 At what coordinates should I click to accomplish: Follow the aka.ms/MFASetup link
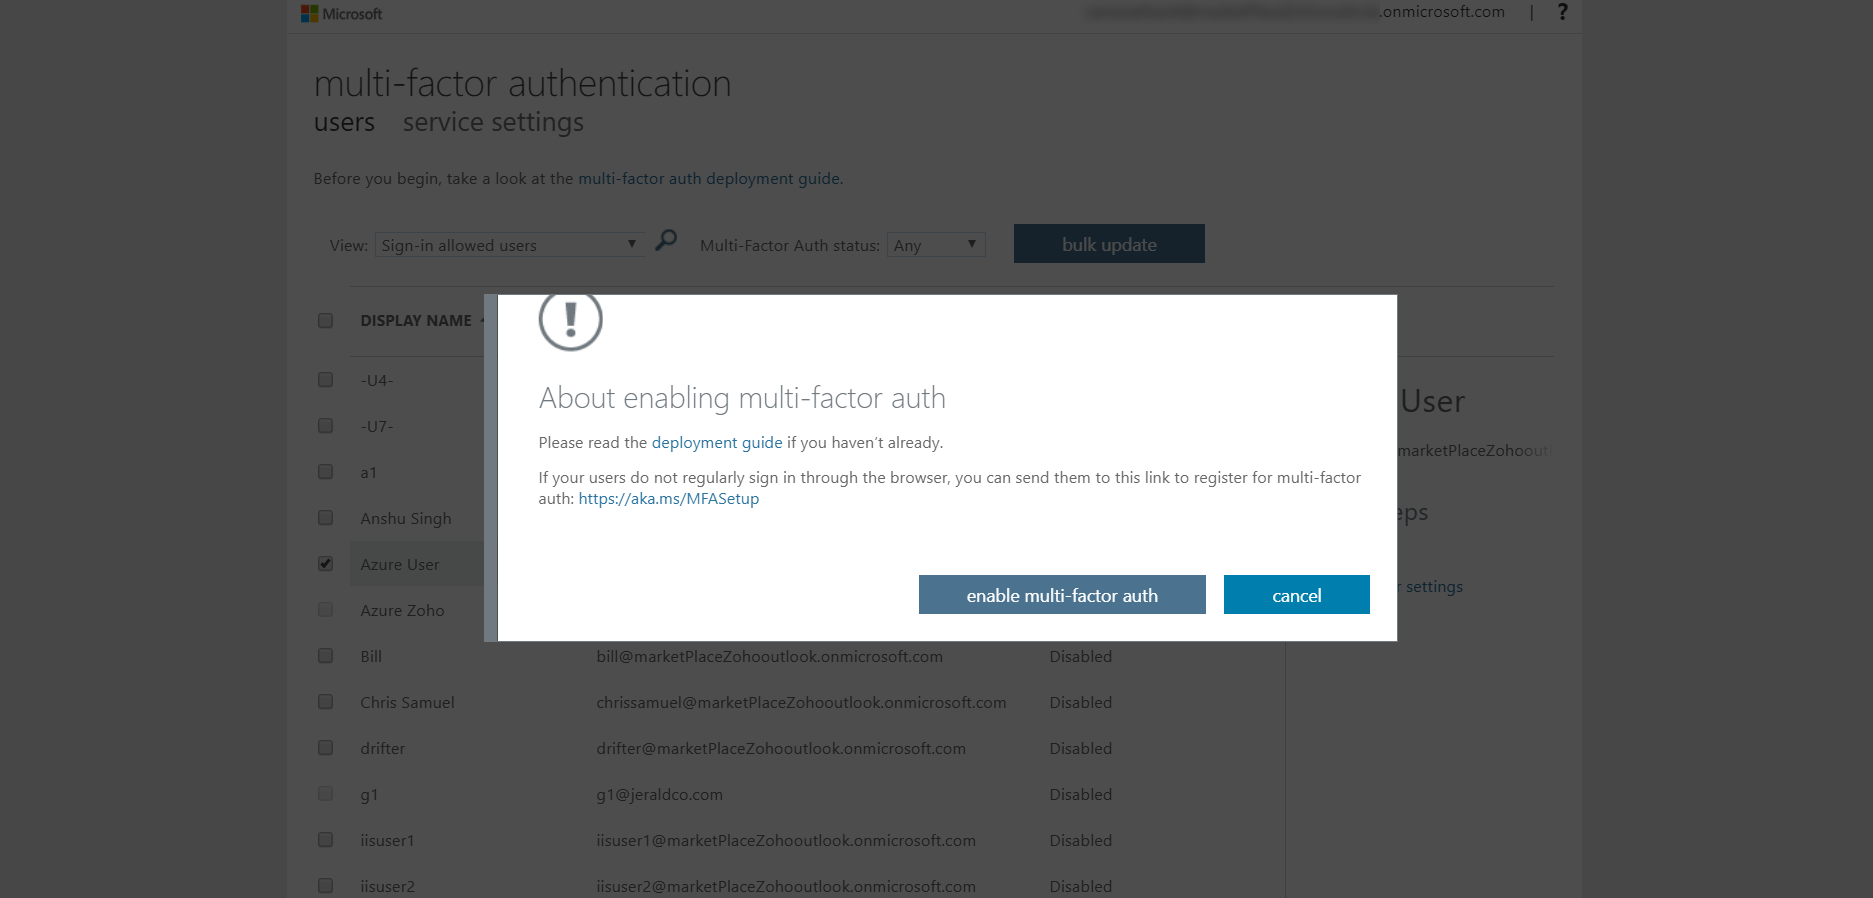click(669, 499)
